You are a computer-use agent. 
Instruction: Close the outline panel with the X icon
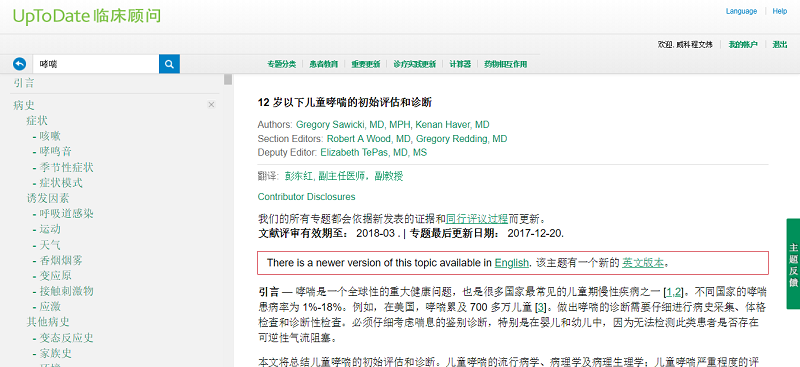[211, 105]
